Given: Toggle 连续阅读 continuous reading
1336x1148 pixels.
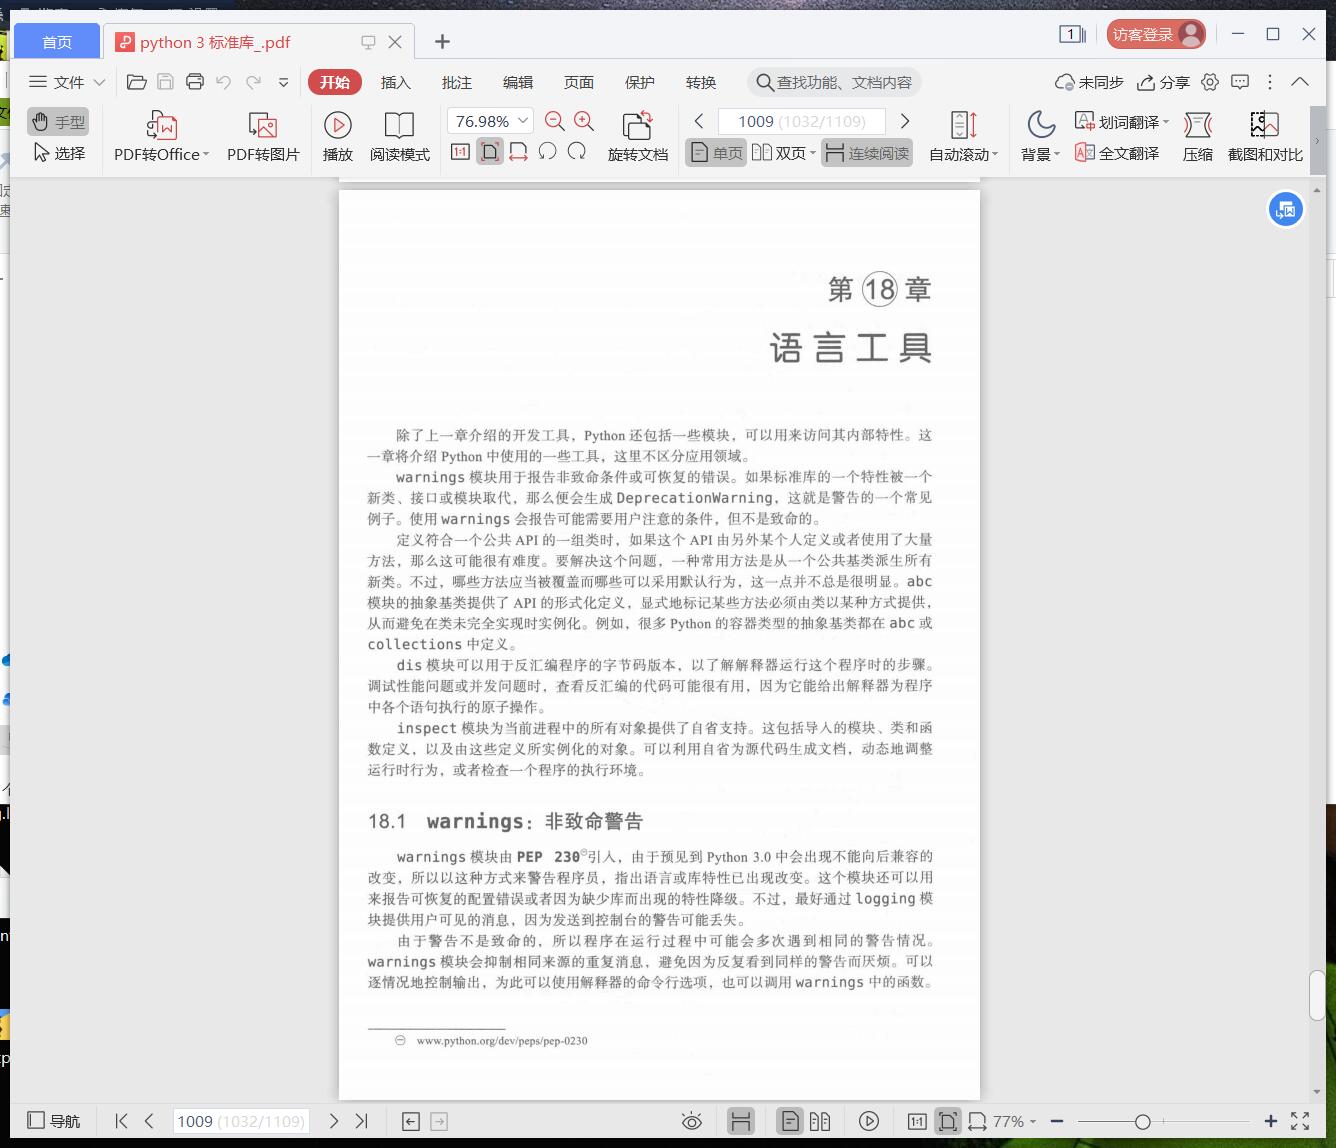Looking at the screenshot, I should pyautogui.click(x=867, y=153).
